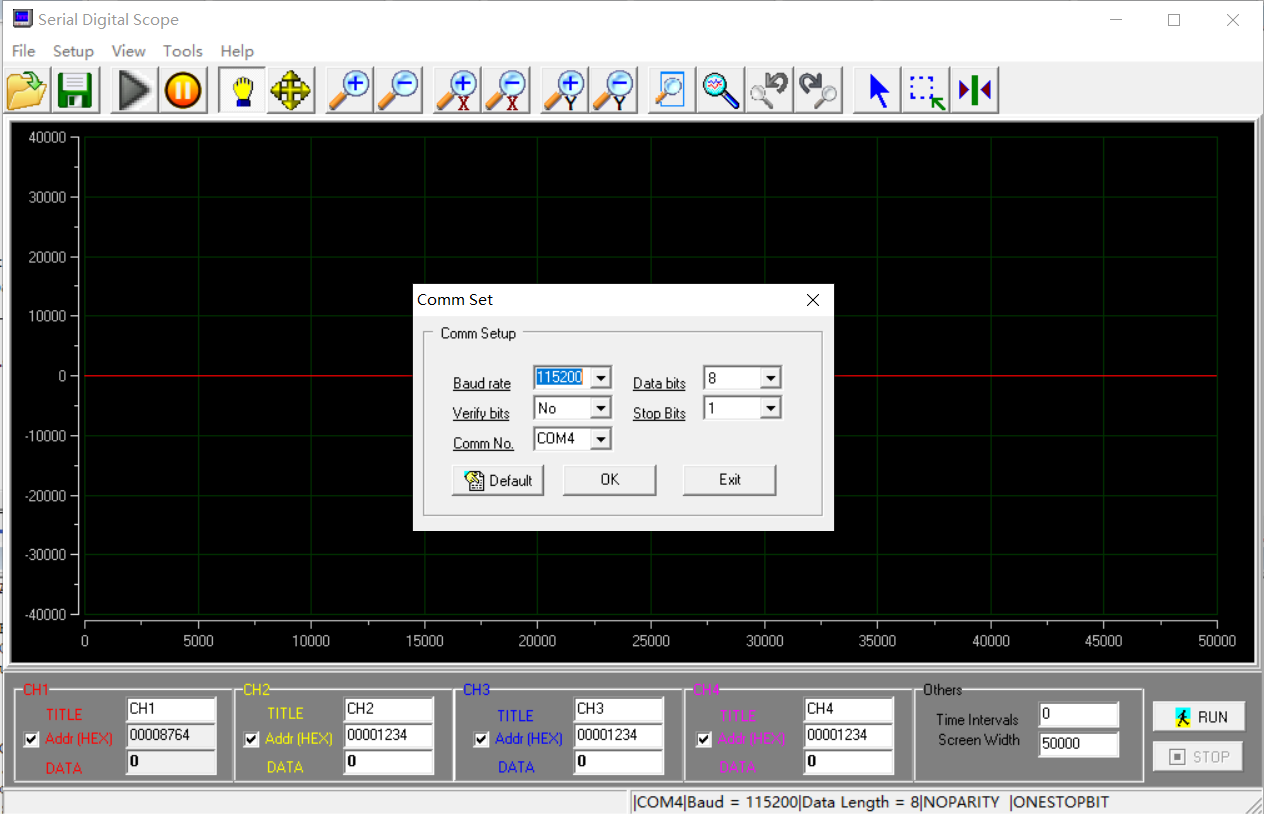Screen dimensions: 1264x814
Task: Click the zoom out Y-axis icon
Action: click(x=613, y=91)
